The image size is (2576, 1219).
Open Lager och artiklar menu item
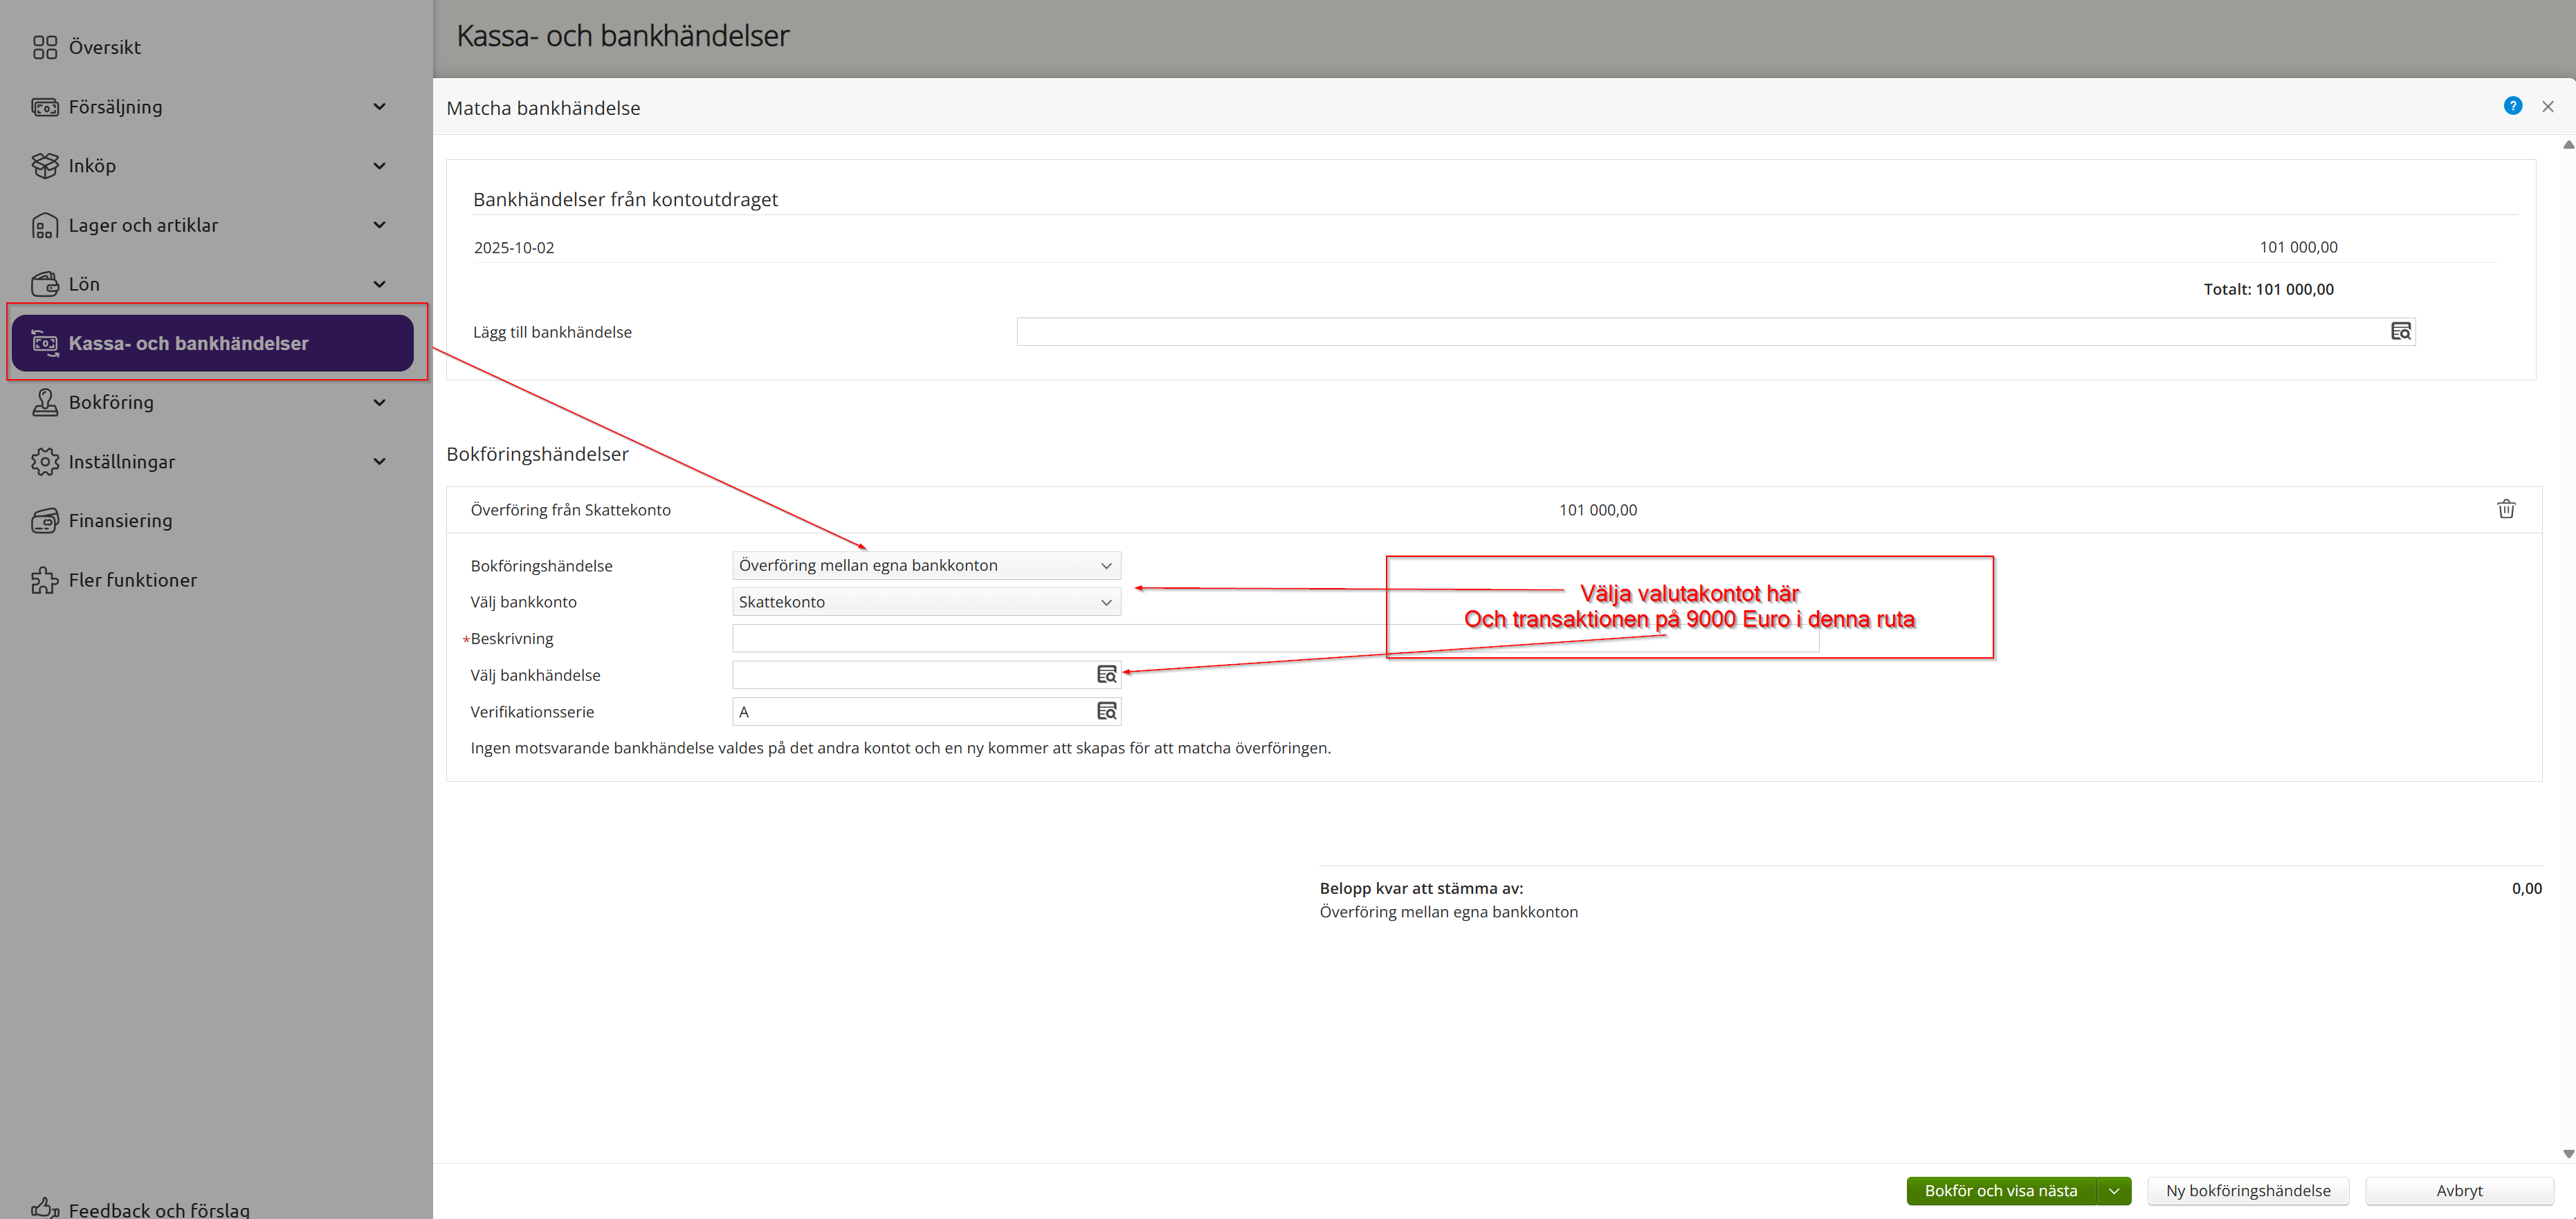(143, 225)
